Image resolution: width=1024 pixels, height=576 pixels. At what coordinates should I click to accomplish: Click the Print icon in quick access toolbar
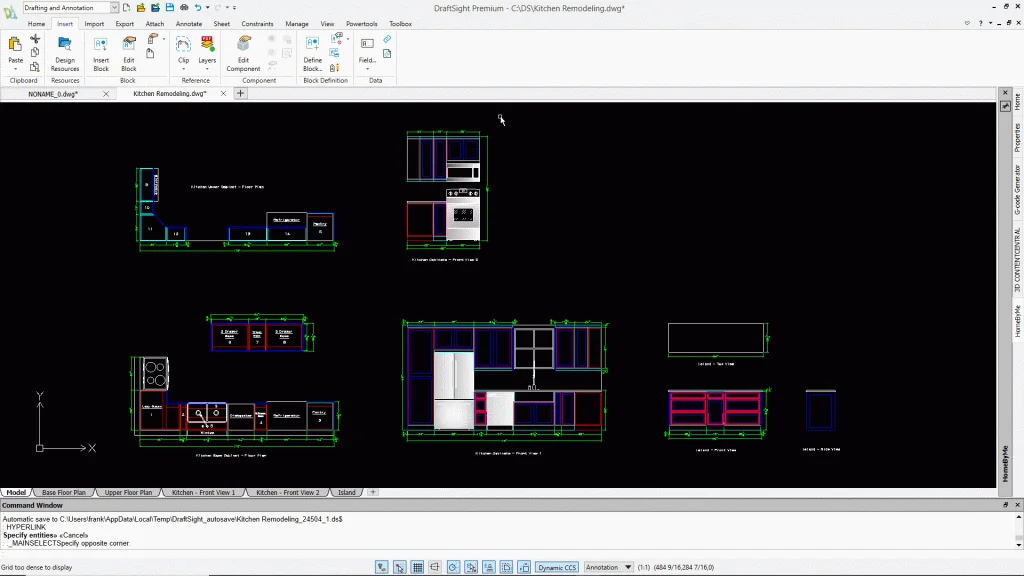tap(183, 8)
